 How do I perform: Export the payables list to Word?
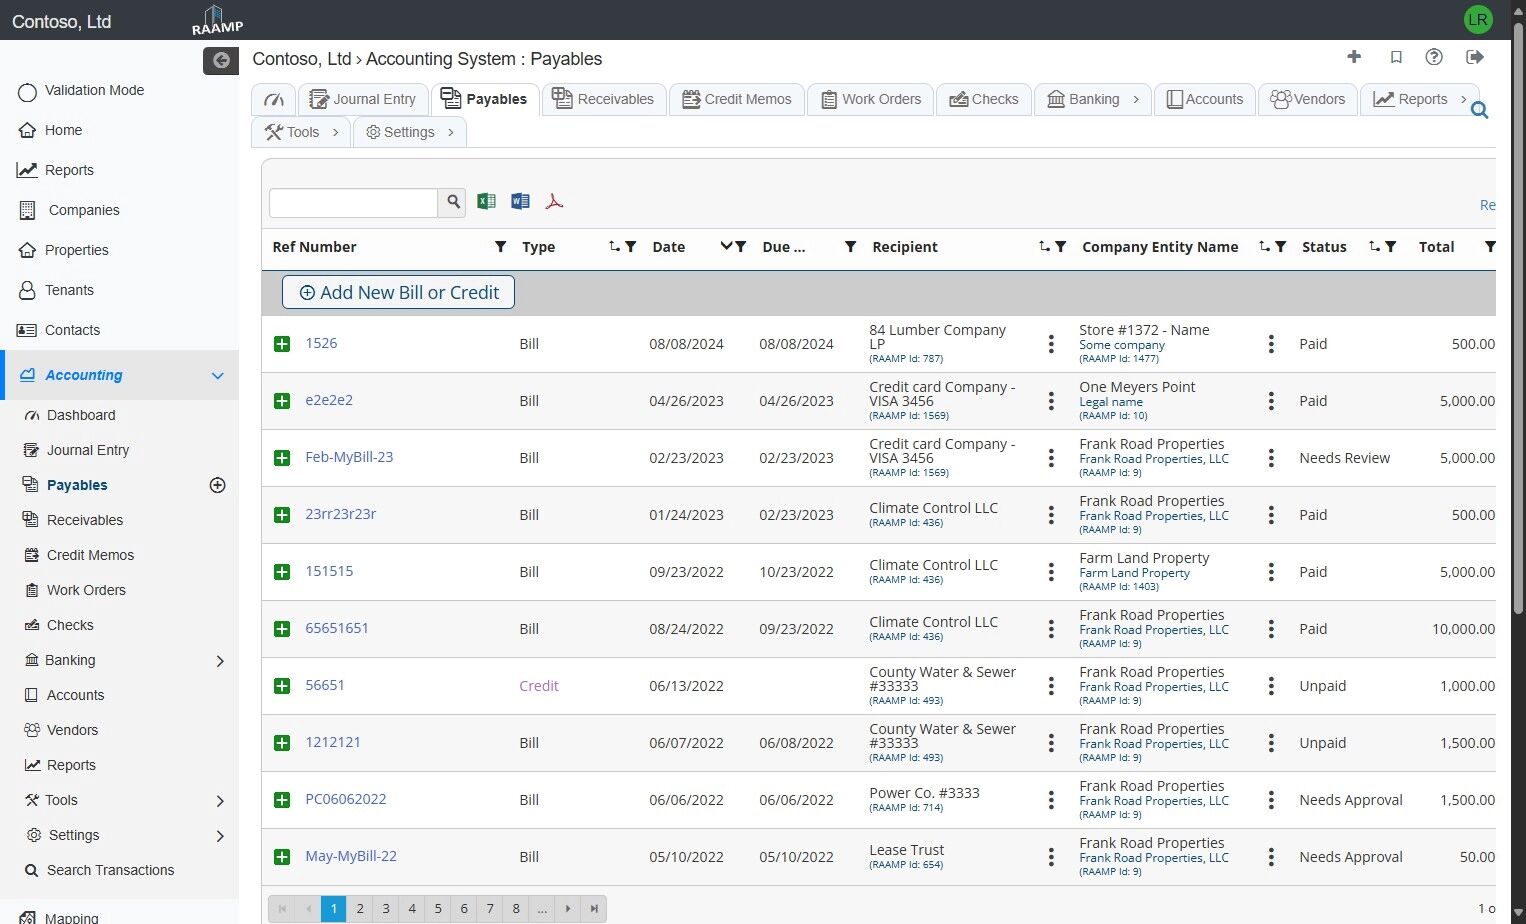click(x=520, y=201)
